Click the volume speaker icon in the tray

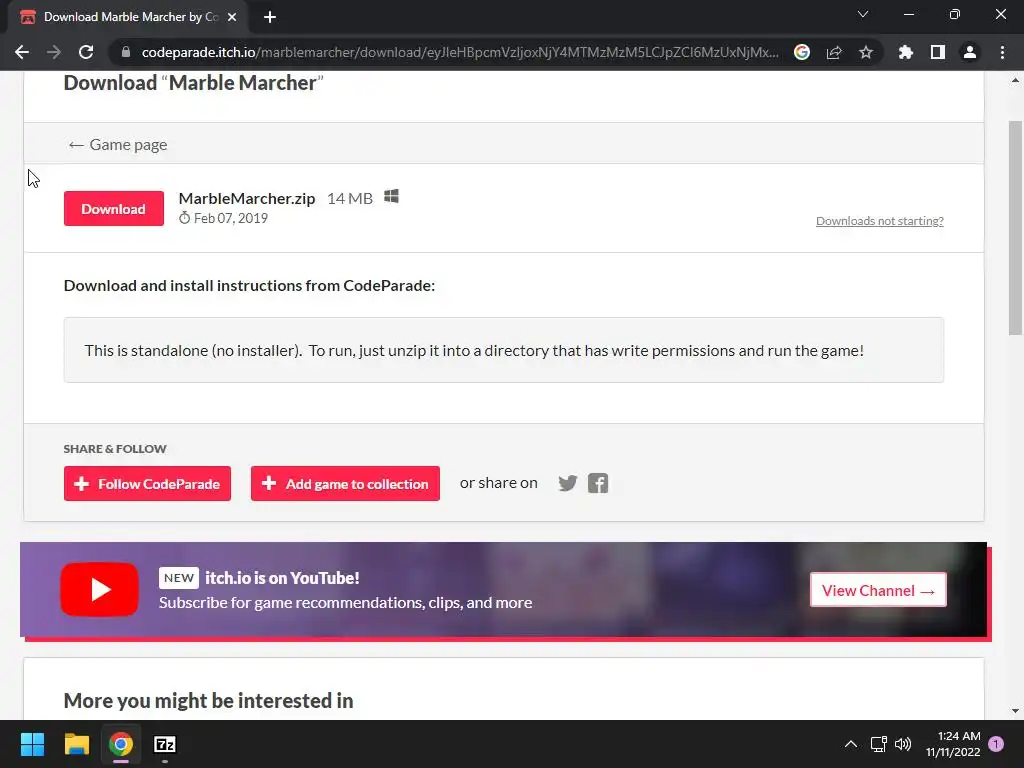coord(903,744)
